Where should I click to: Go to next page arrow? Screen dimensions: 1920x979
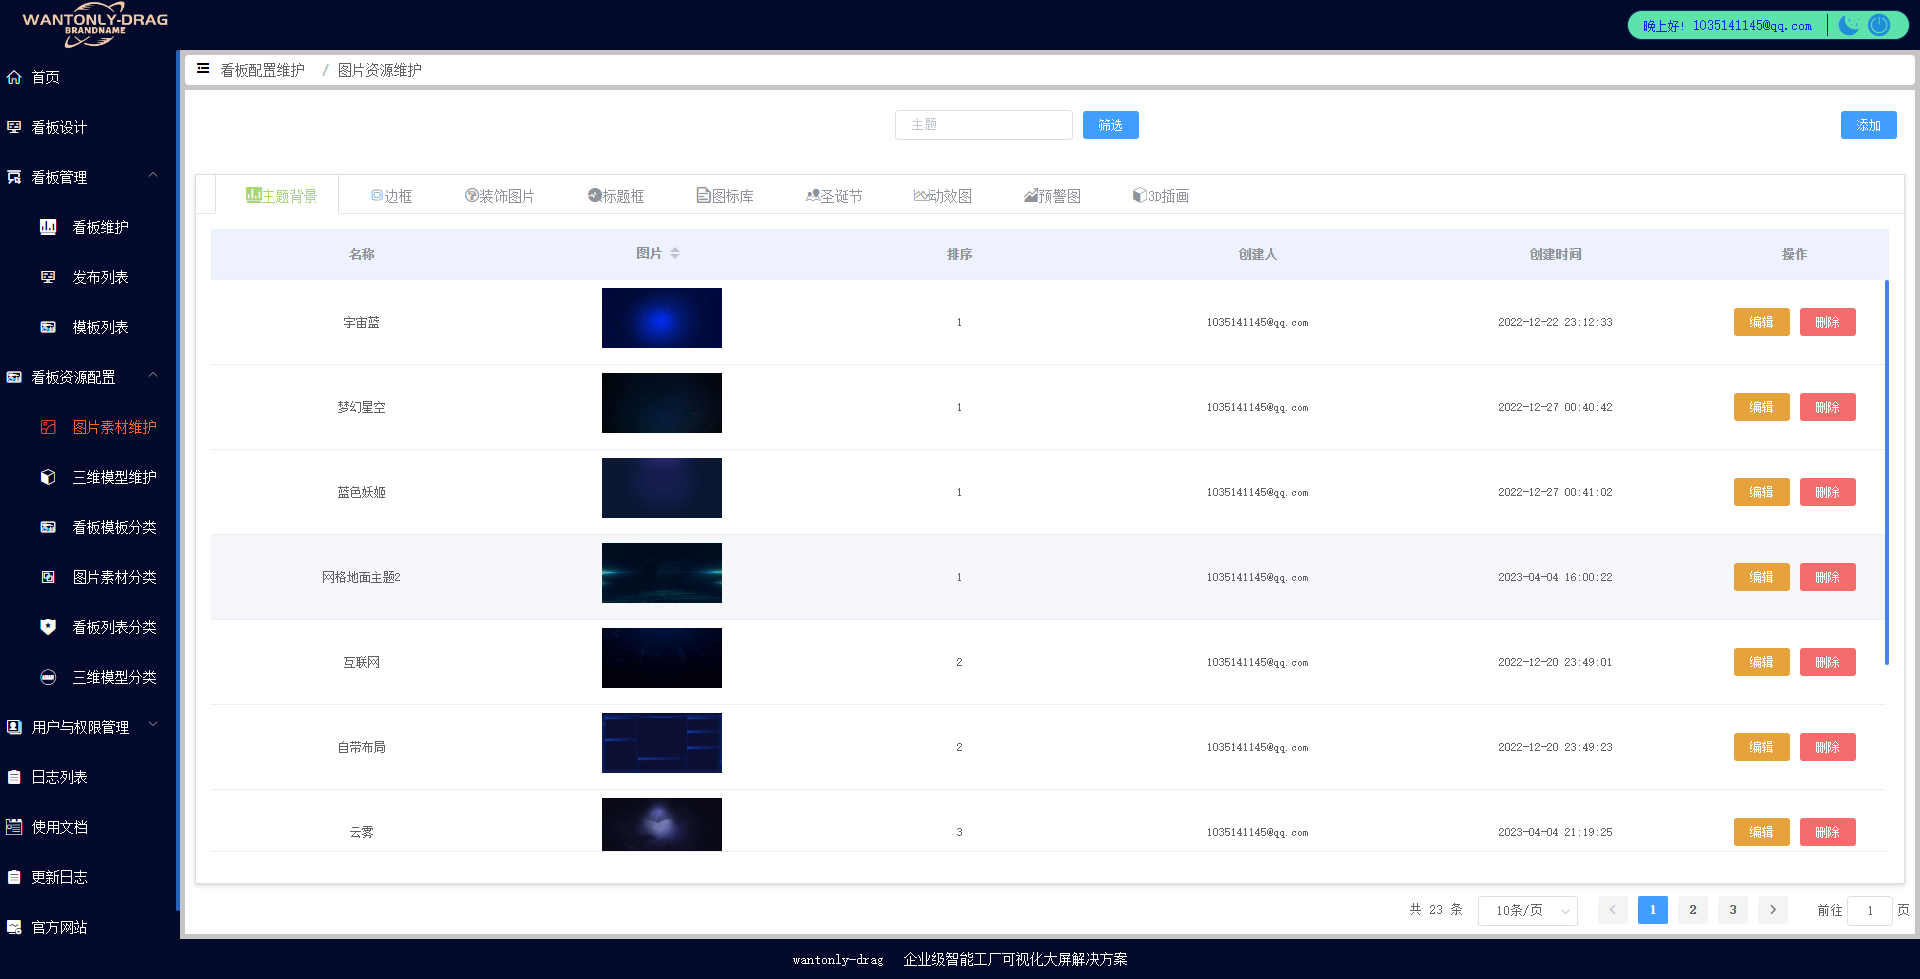click(x=1772, y=910)
